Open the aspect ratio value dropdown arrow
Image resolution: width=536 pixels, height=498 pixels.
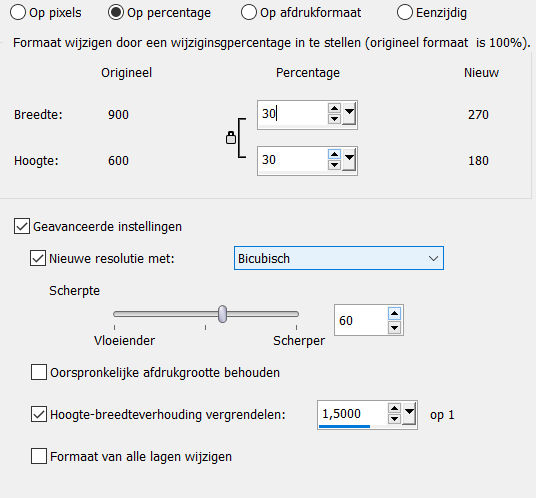pyautogui.click(x=409, y=414)
